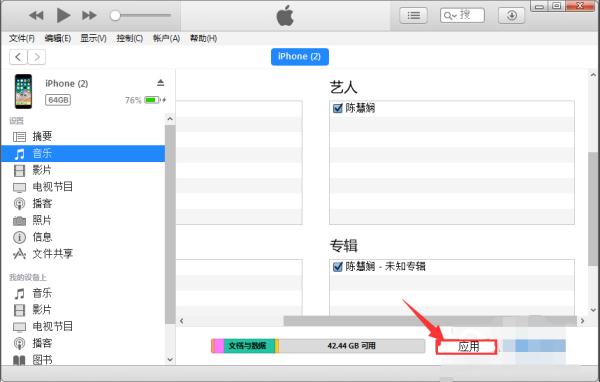Screen dimensions: 600x382
Task: Start playback with the play button
Action: point(63,16)
